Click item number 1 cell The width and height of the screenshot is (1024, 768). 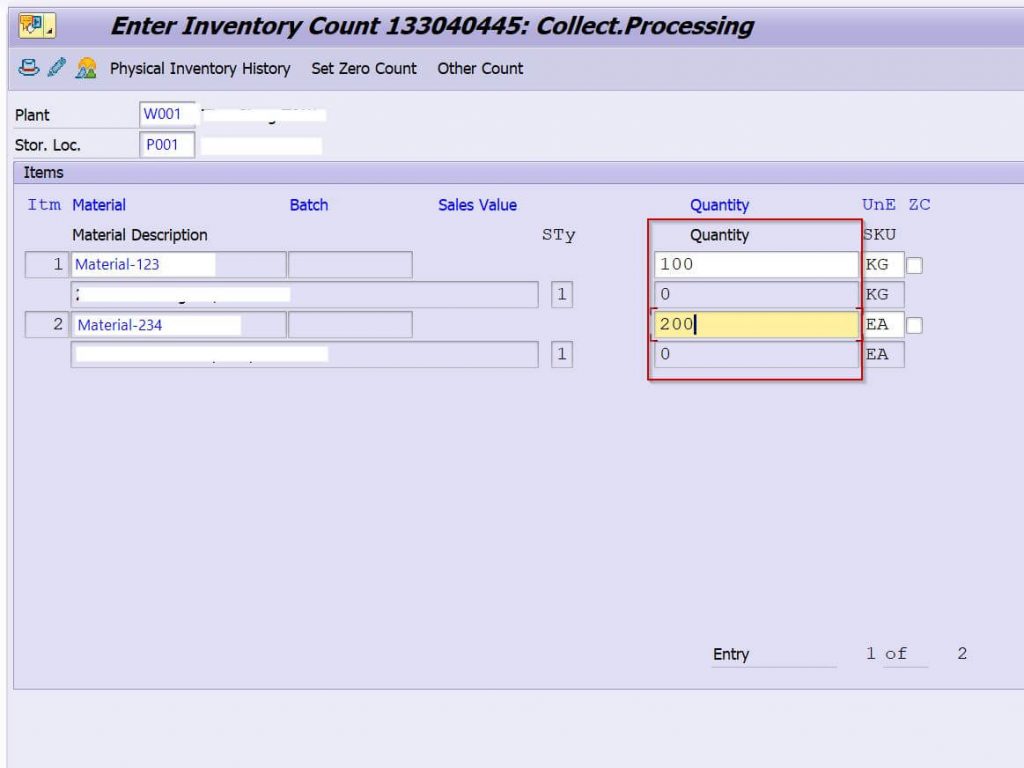click(46, 264)
